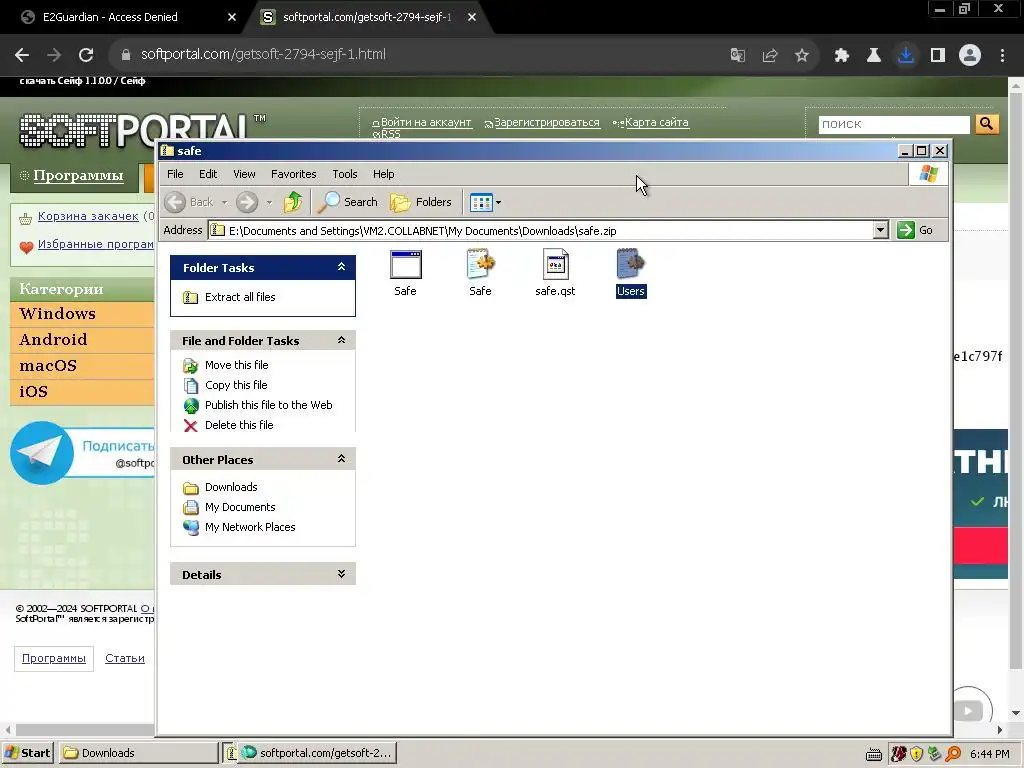The width and height of the screenshot is (1024, 768).
Task: Open browser downloads icon
Action: point(906,55)
